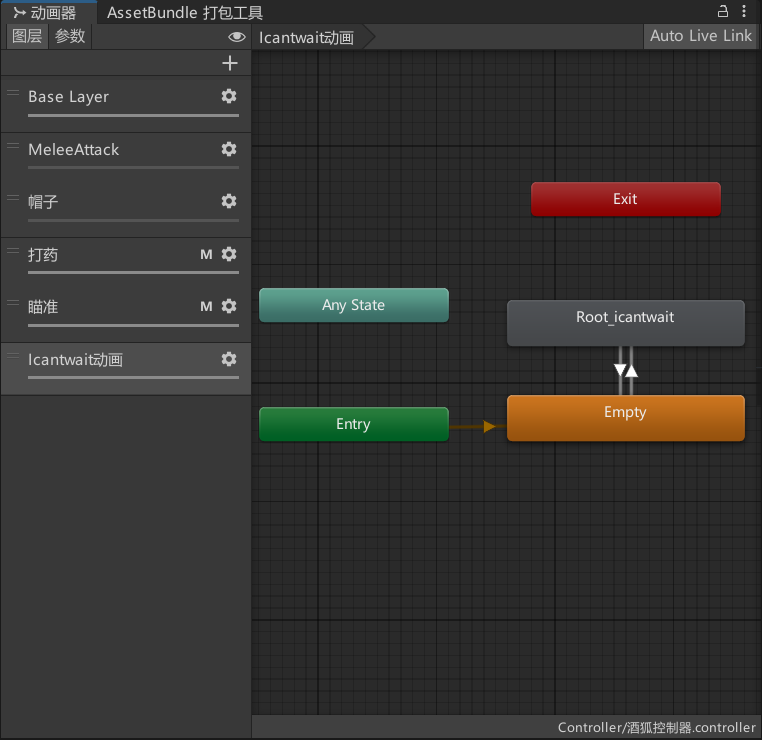Open settings gear for MeleeAttack layer

click(229, 149)
